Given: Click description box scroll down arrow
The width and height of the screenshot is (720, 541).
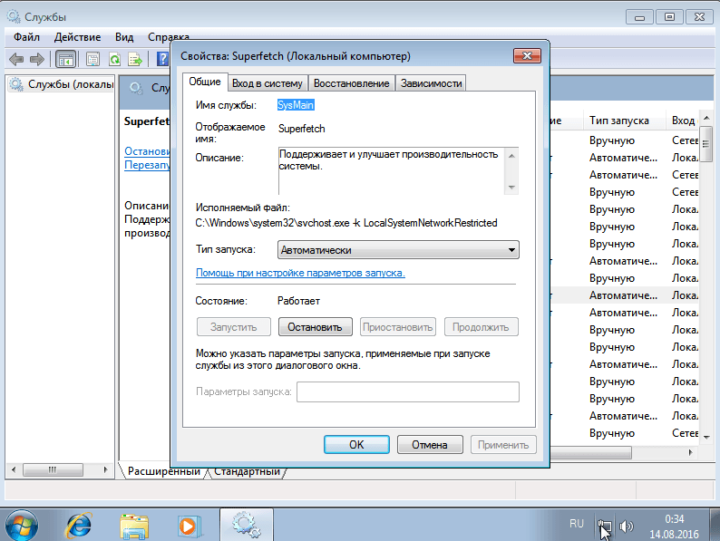Looking at the screenshot, I should 512,187.
